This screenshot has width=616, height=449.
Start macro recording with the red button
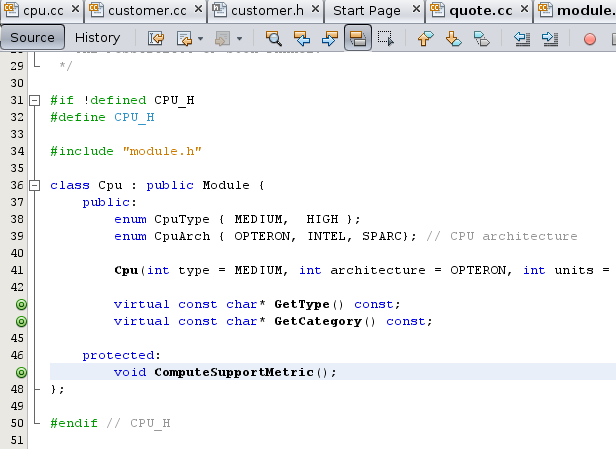589,39
